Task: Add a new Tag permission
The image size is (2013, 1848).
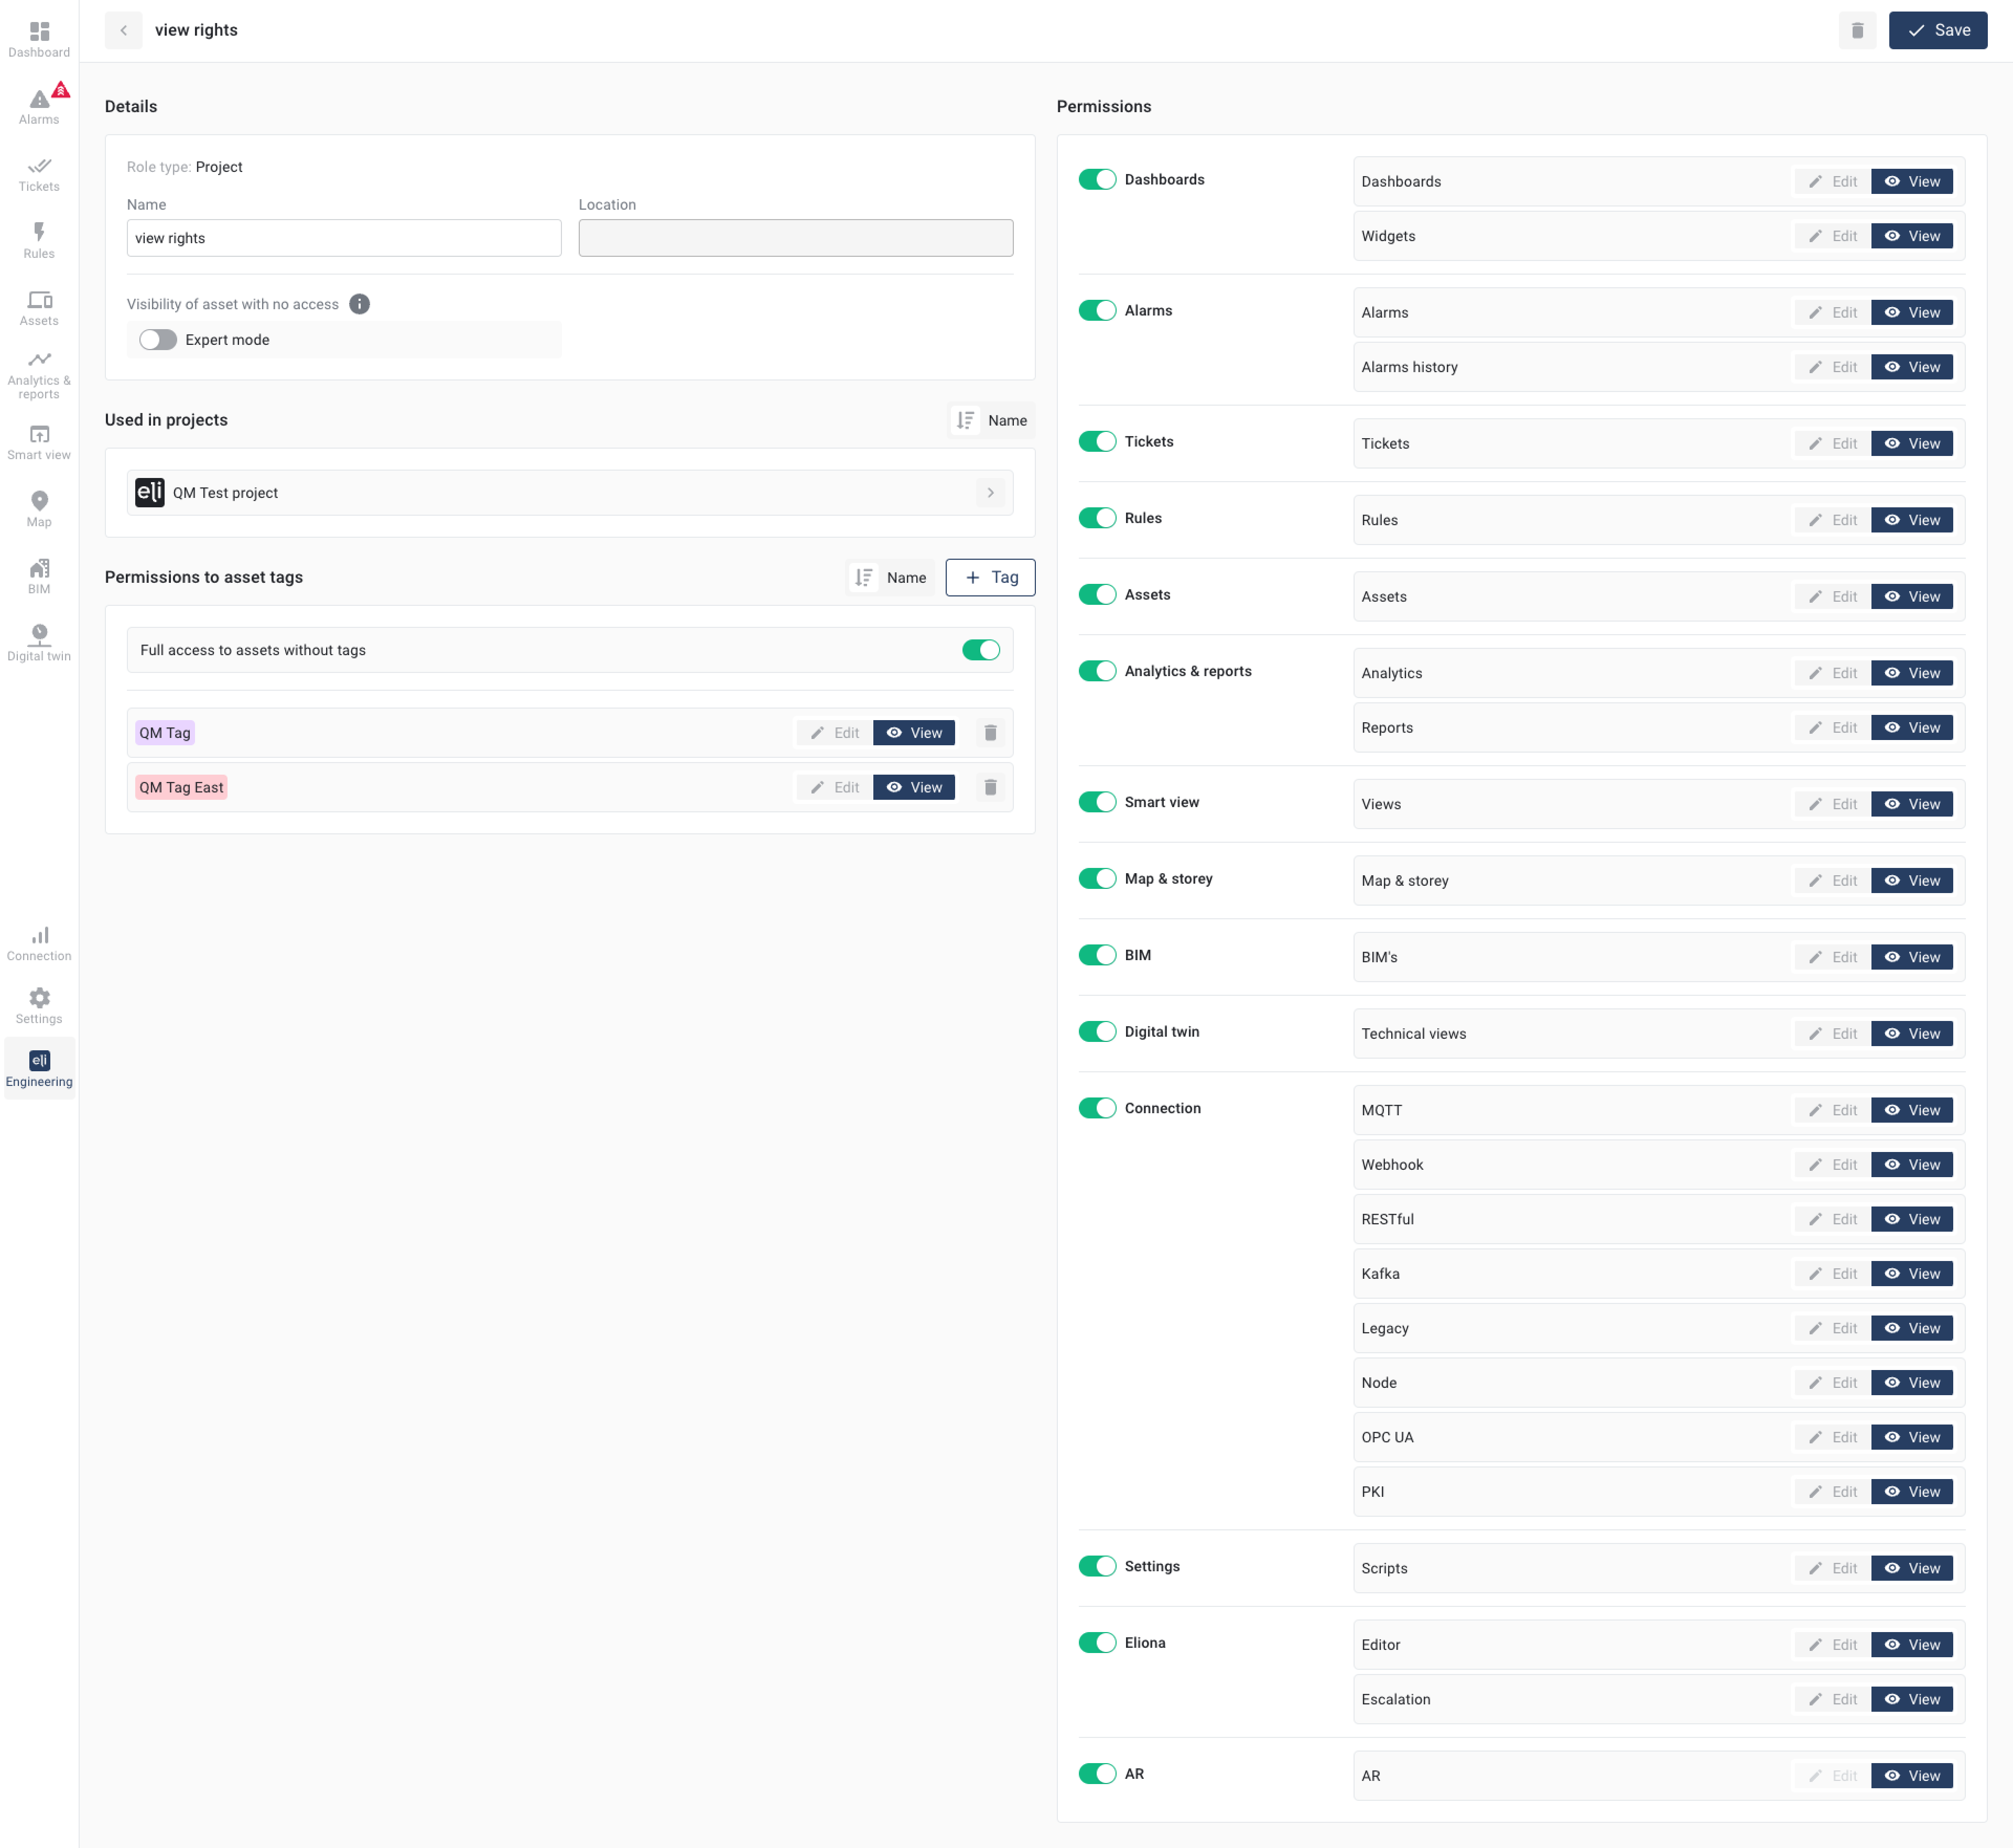Action: [989, 577]
